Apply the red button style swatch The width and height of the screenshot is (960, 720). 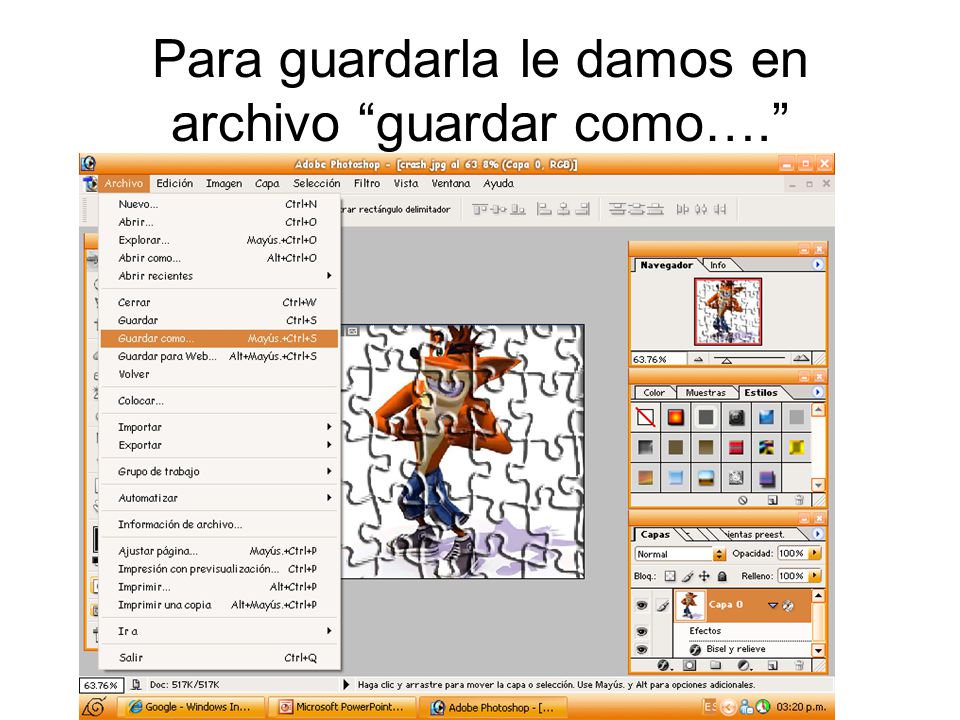pos(675,418)
